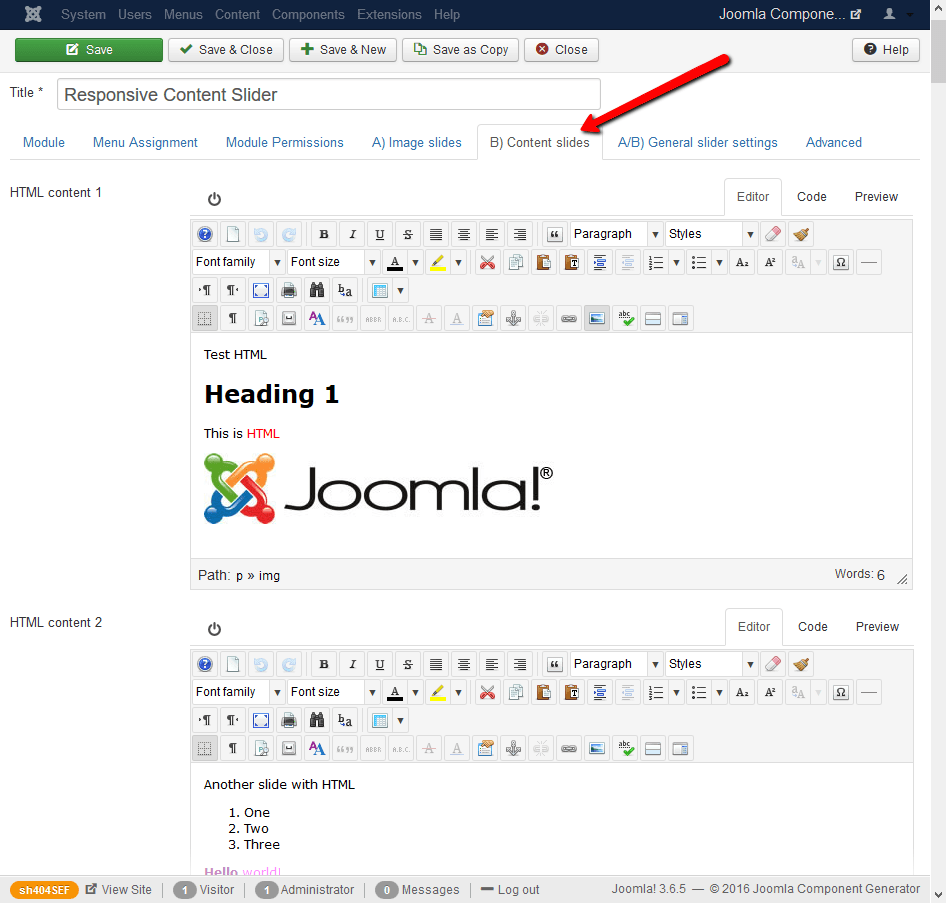This screenshot has height=903, width=946.
Task: Open Paragraph format dropdown in HTML content 1
Action: (x=617, y=234)
